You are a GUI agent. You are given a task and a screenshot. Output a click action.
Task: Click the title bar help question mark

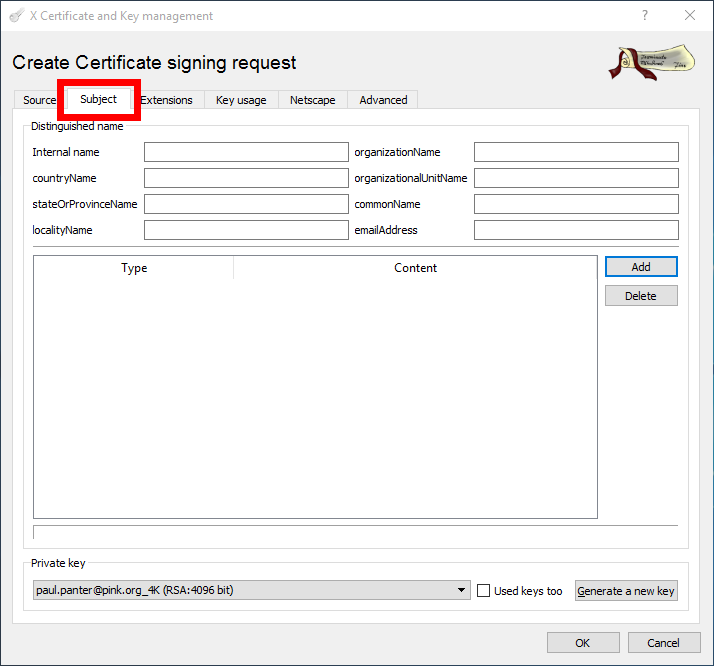tap(645, 16)
